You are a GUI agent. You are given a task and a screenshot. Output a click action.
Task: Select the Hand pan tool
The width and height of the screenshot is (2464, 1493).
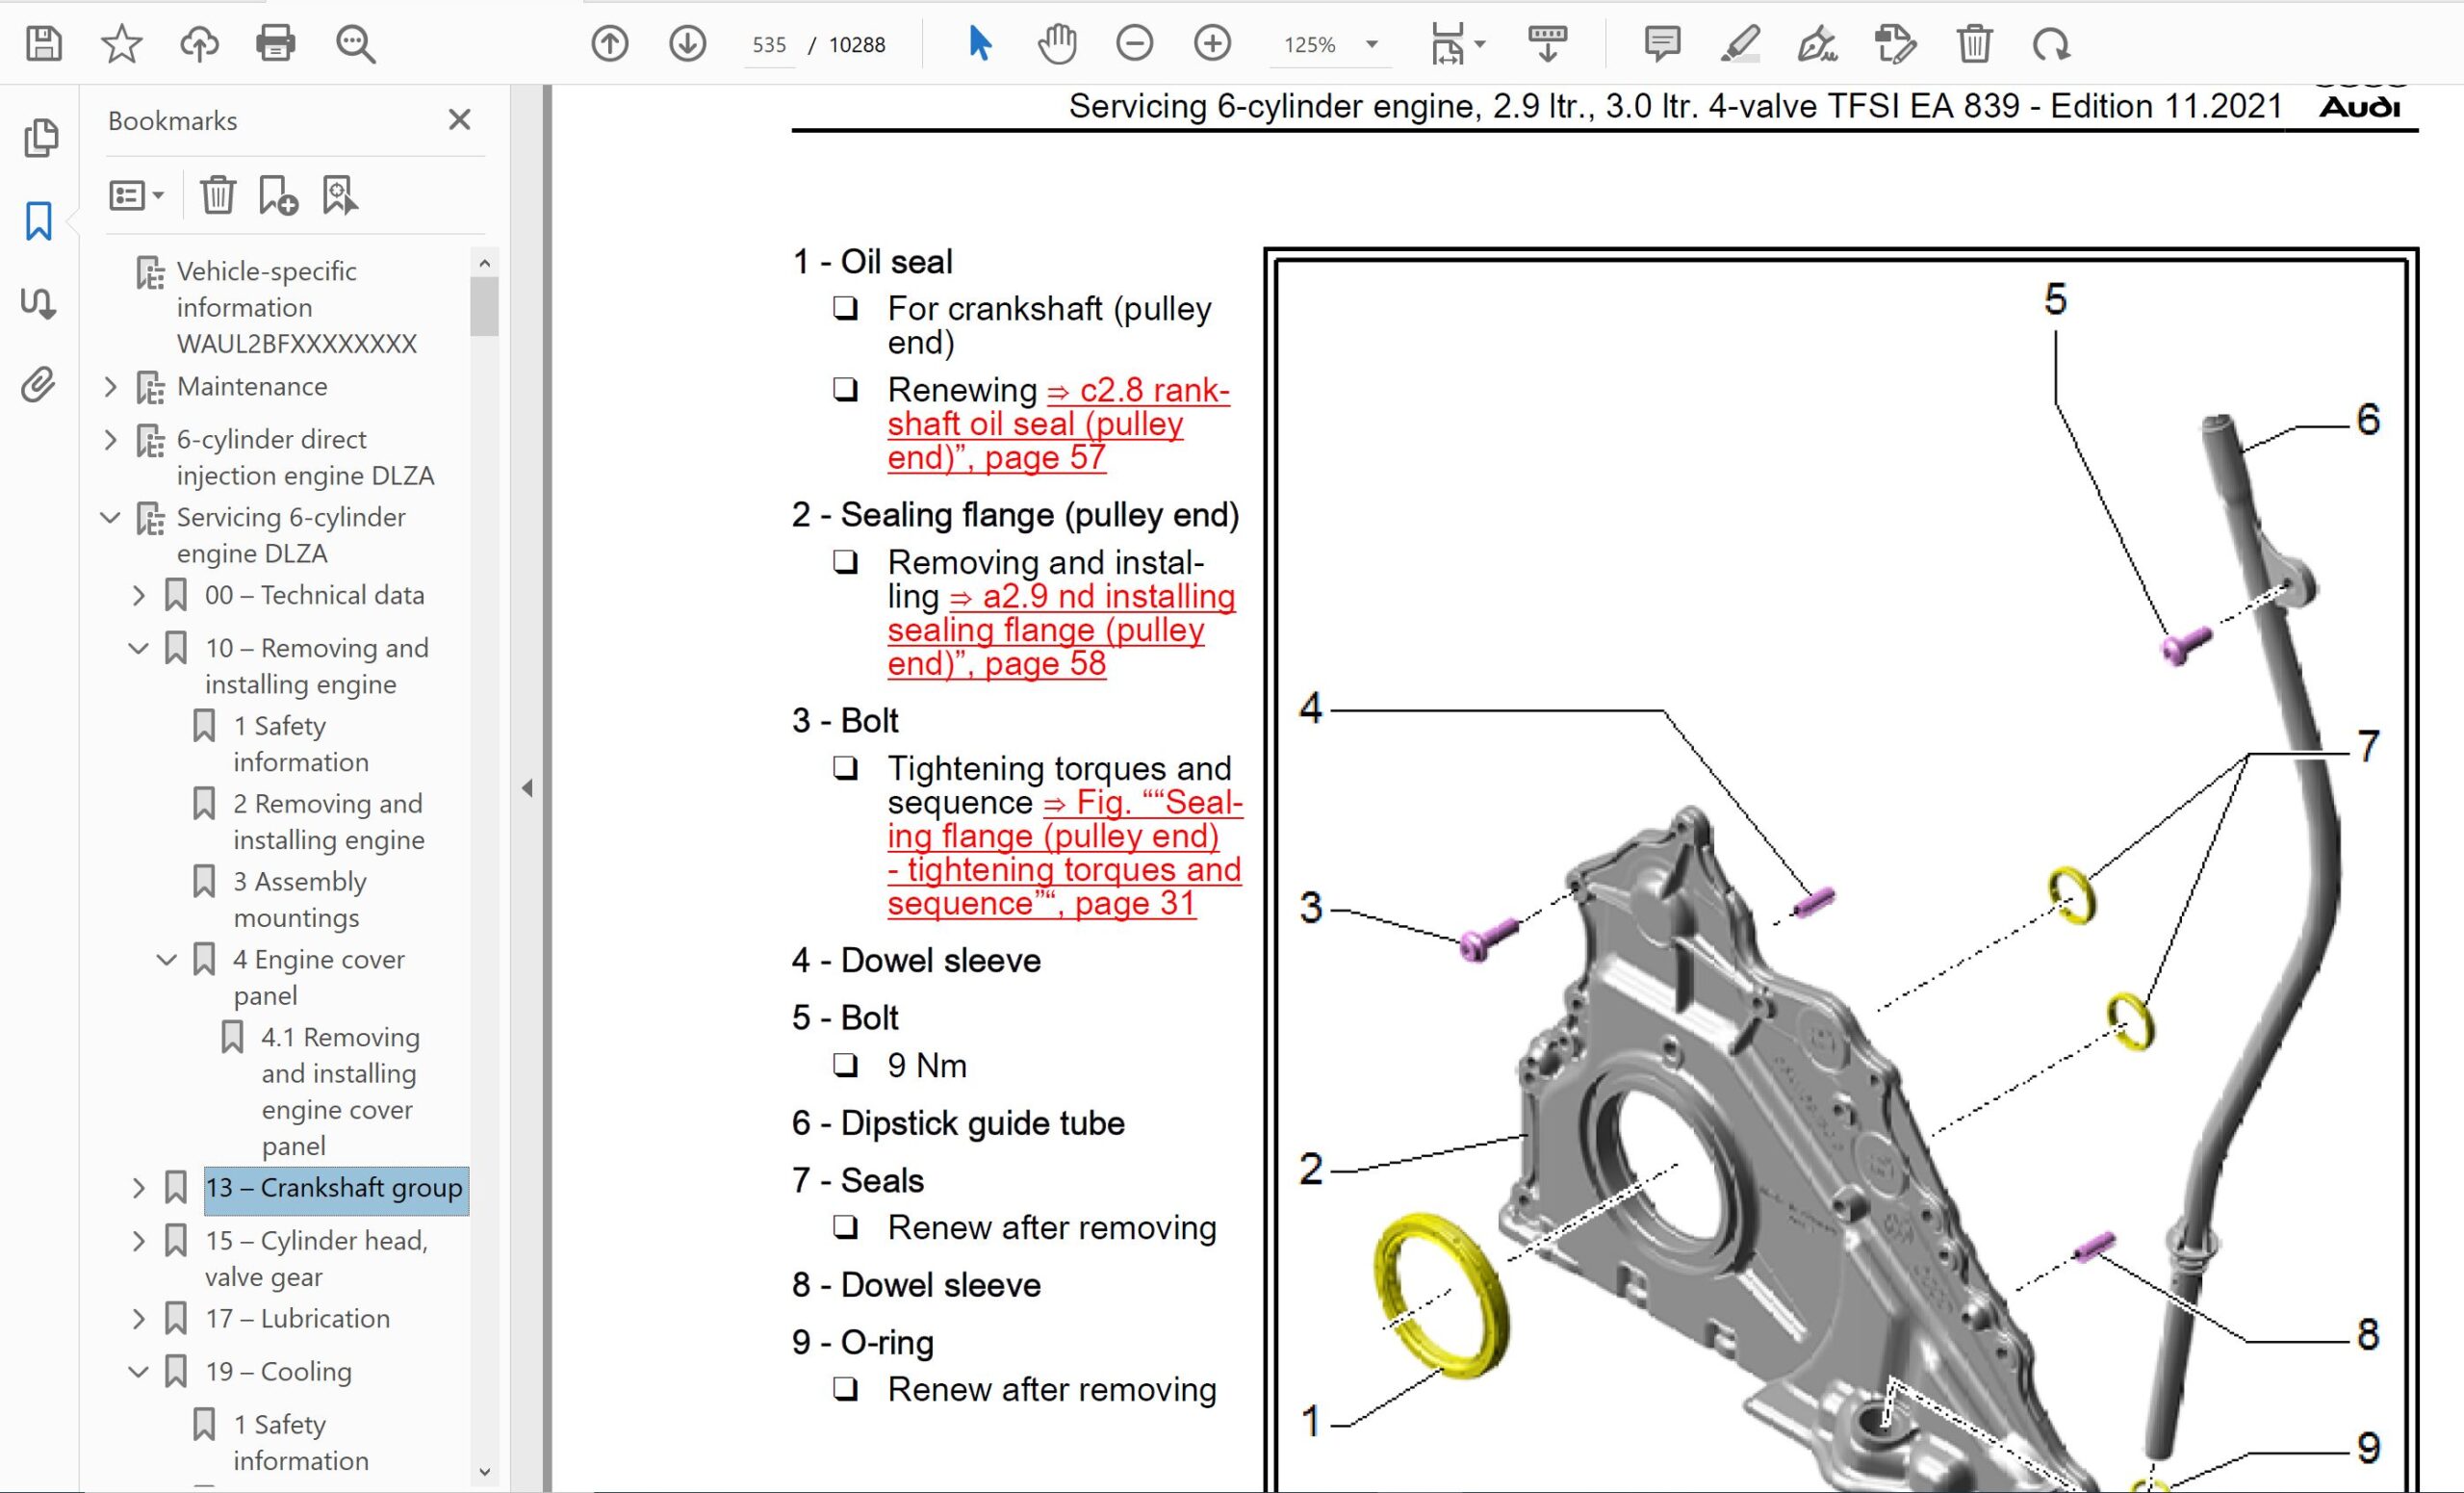point(1057,44)
